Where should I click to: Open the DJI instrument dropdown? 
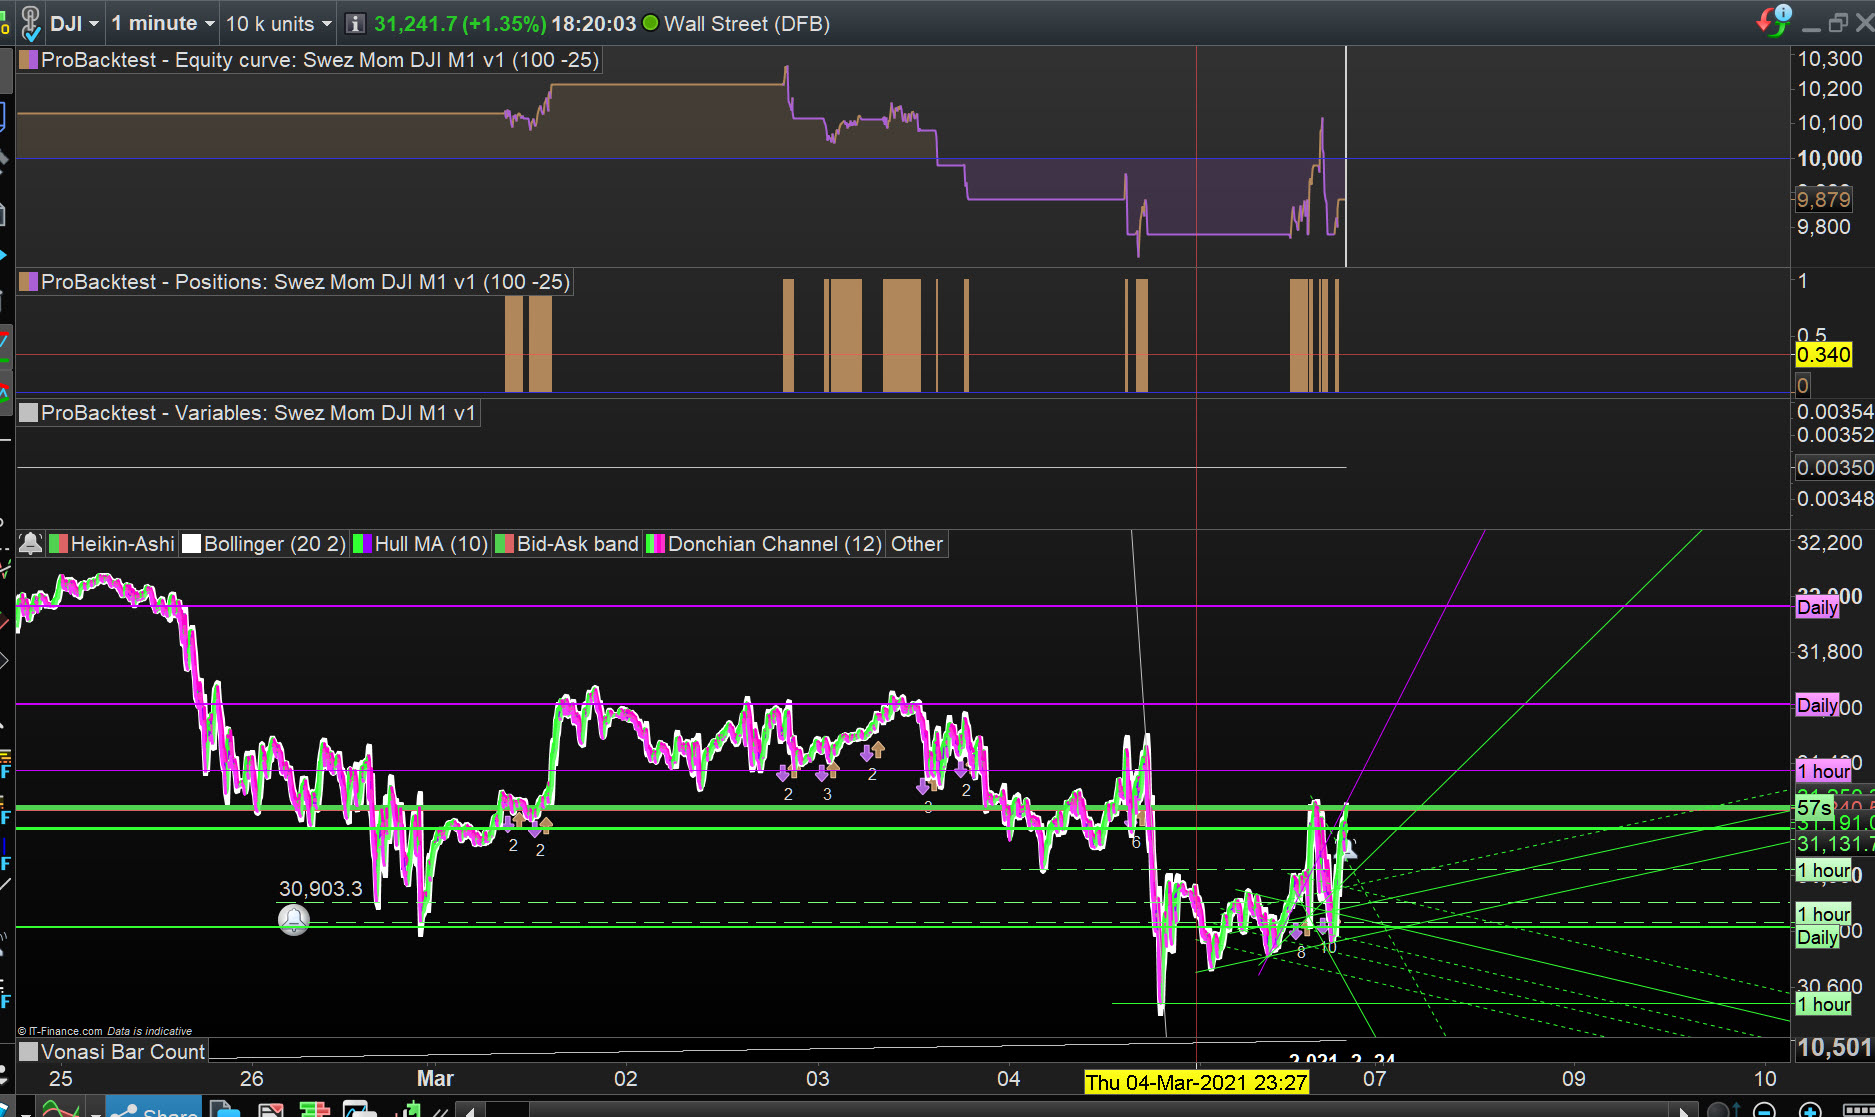pos(74,23)
